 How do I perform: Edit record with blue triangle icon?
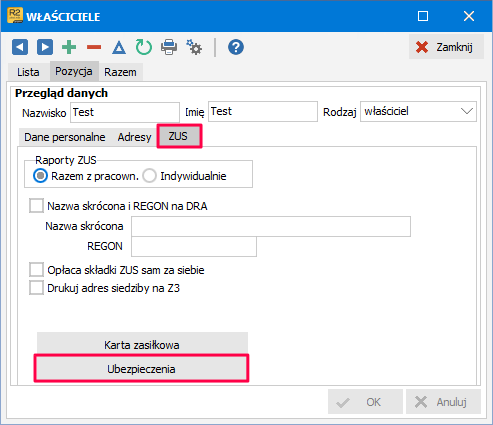point(119,47)
